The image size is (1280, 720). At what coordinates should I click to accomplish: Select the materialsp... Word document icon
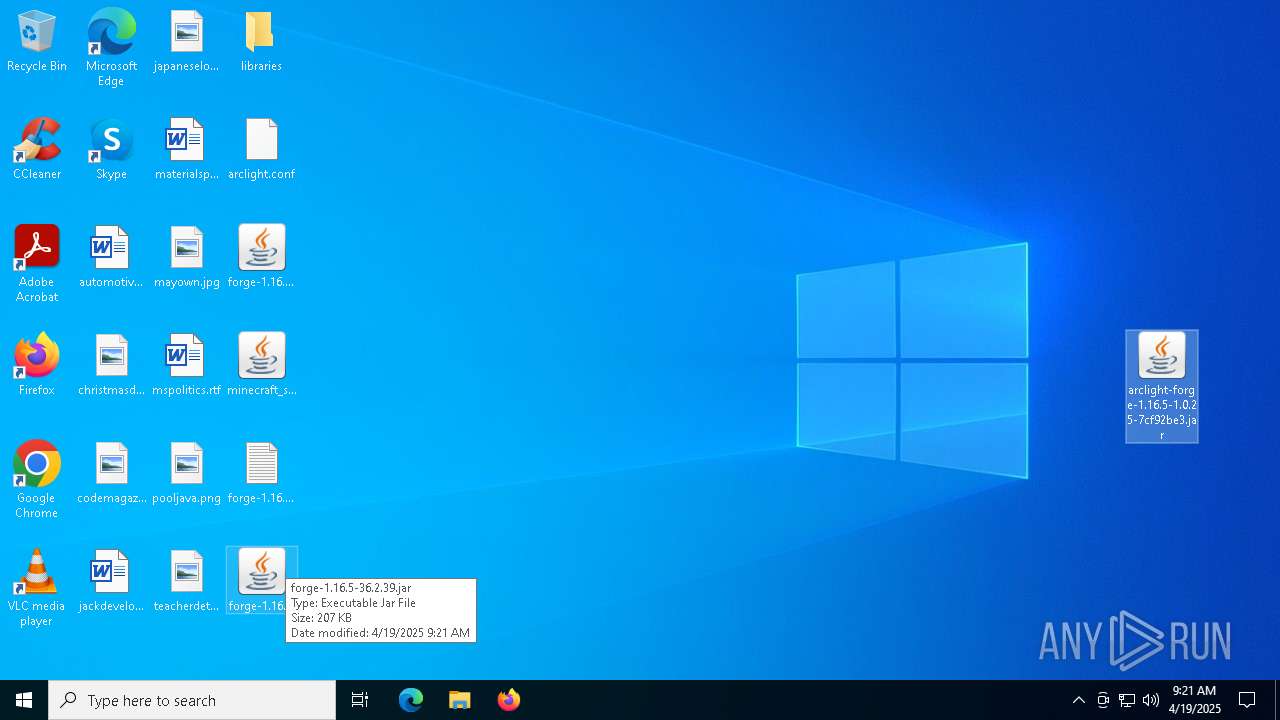click(x=186, y=150)
